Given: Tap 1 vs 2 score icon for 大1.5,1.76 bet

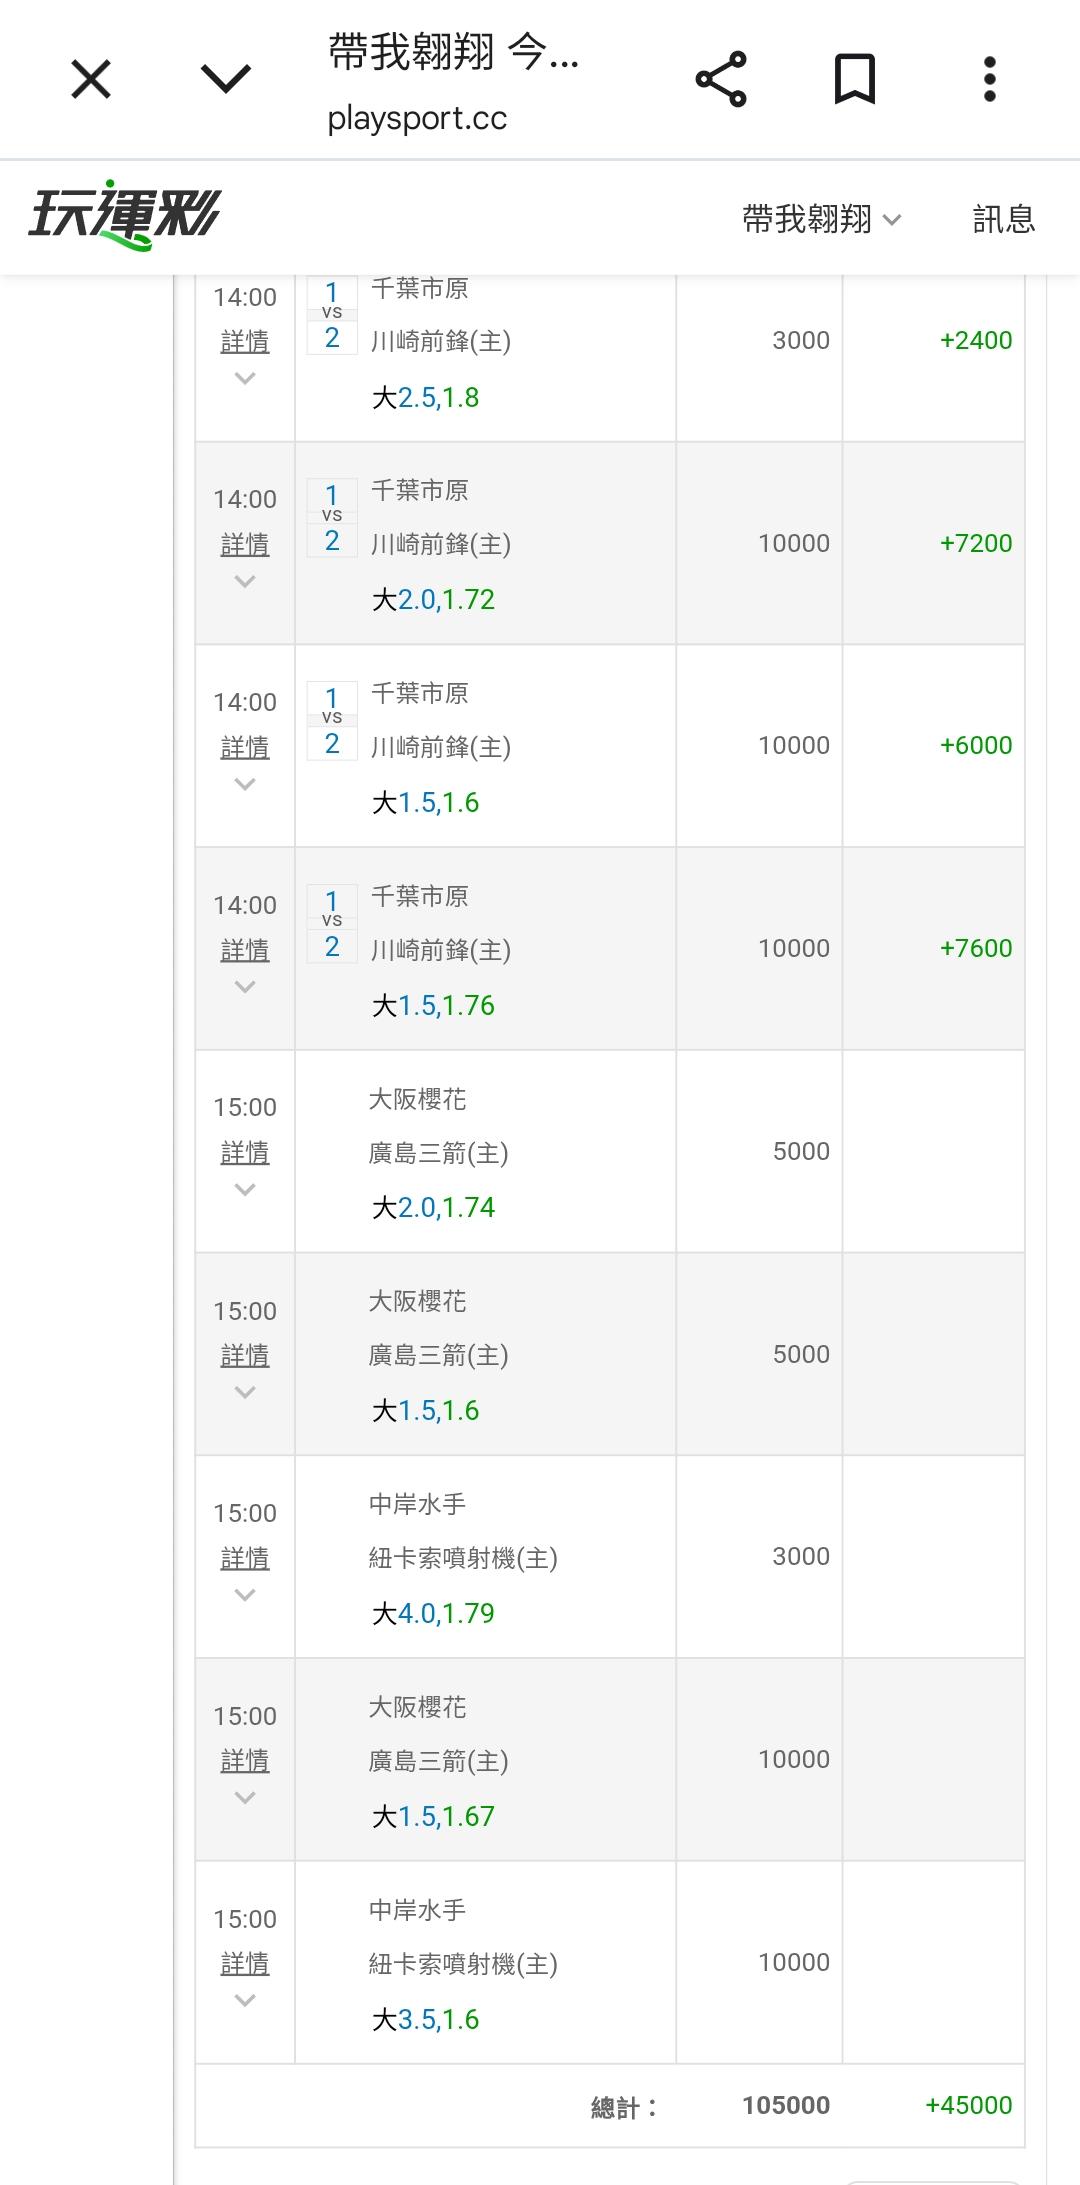Looking at the screenshot, I should pyautogui.click(x=332, y=923).
